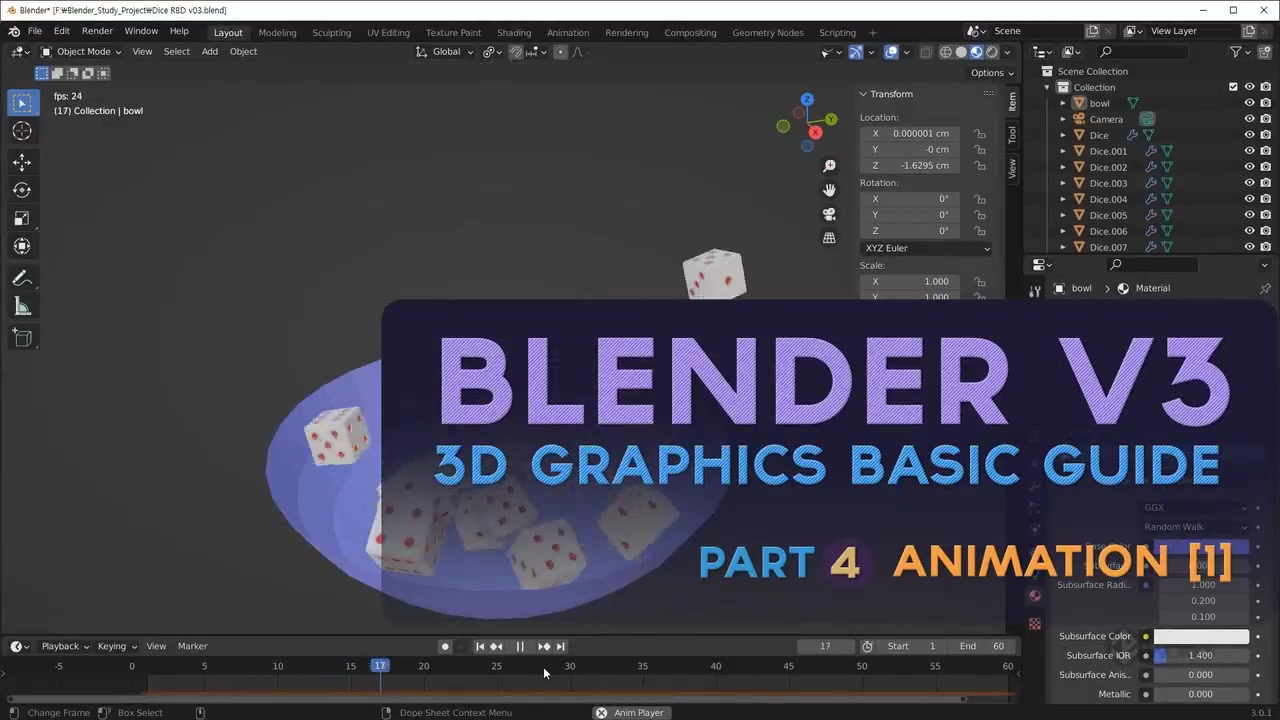Toggle camera view icon in viewport

click(x=829, y=214)
